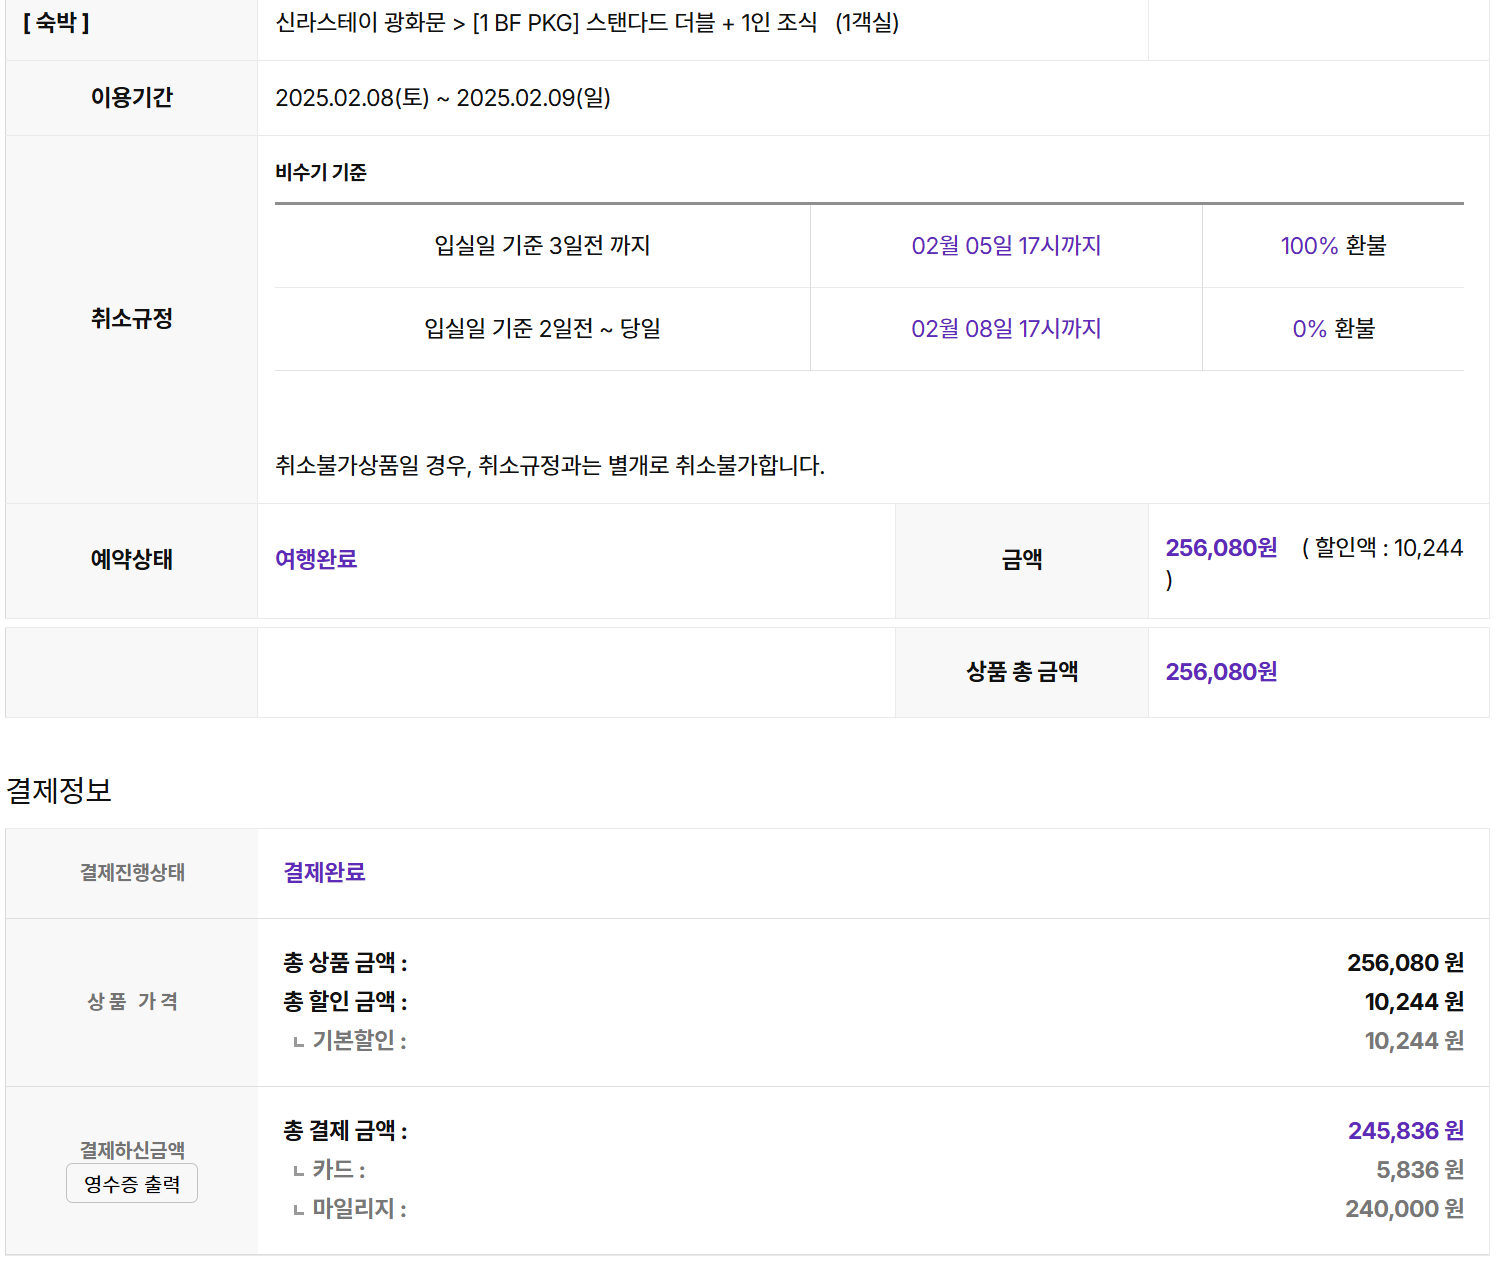
Task: Click the 취소불가상품일 경우 notice text
Action: coord(550,466)
